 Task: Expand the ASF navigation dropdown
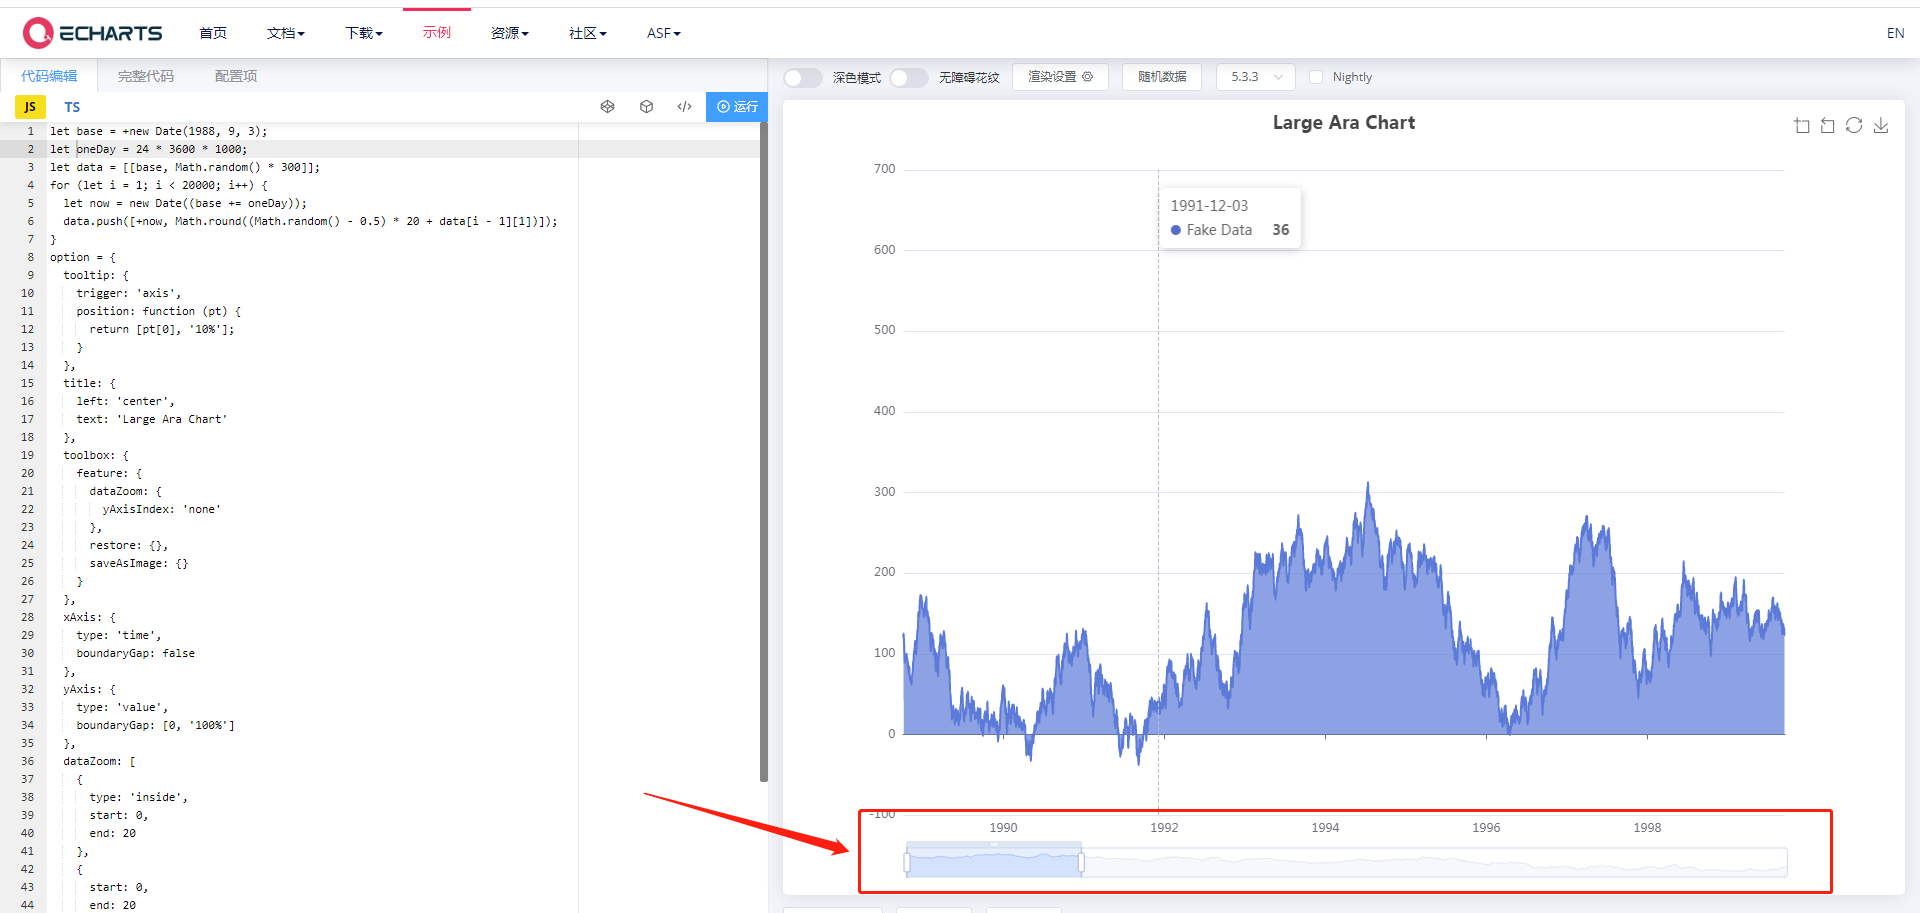pyautogui.click(x=663, y=33)
